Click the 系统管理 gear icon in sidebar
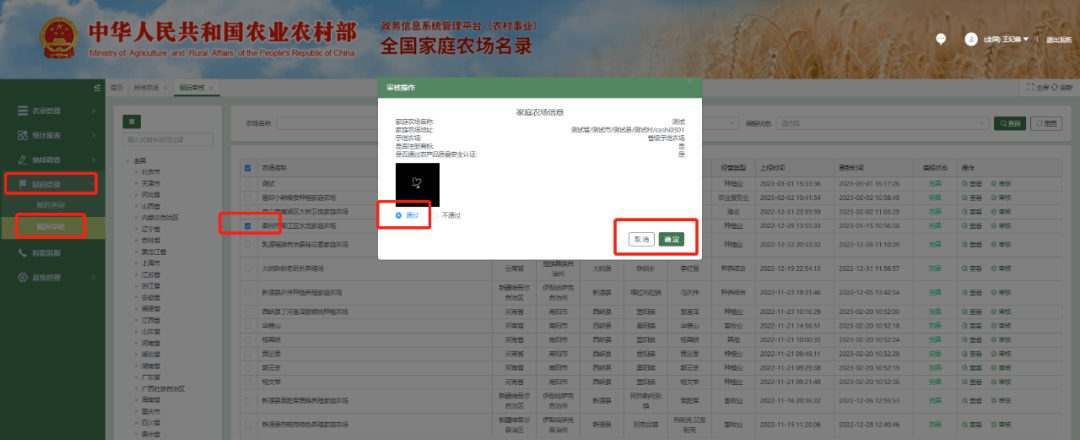1080x440 pixels. tap(23, 277)
